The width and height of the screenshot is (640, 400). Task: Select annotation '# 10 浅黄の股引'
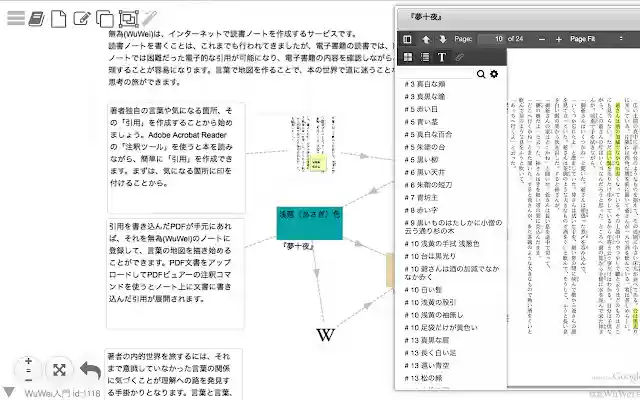[430, 302]
